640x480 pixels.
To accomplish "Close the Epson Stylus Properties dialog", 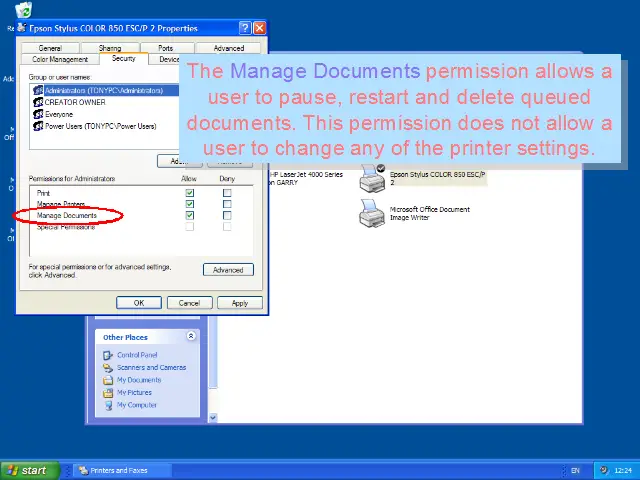I will 260,28.
